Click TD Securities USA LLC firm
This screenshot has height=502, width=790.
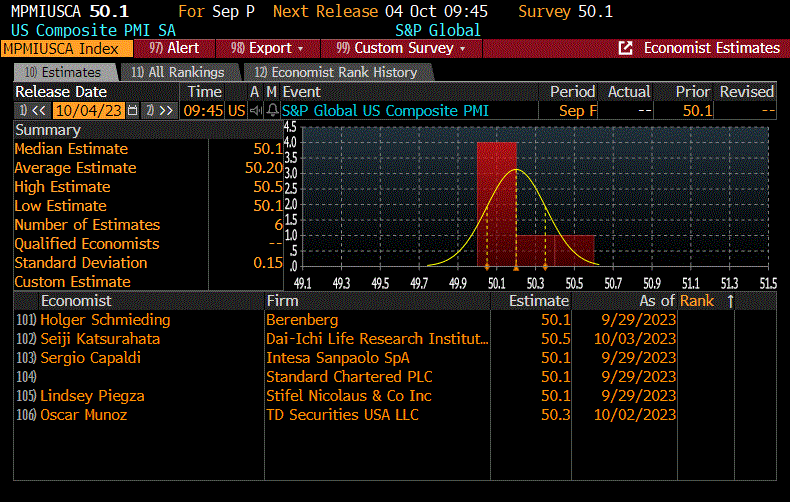(x=342, y=415)
